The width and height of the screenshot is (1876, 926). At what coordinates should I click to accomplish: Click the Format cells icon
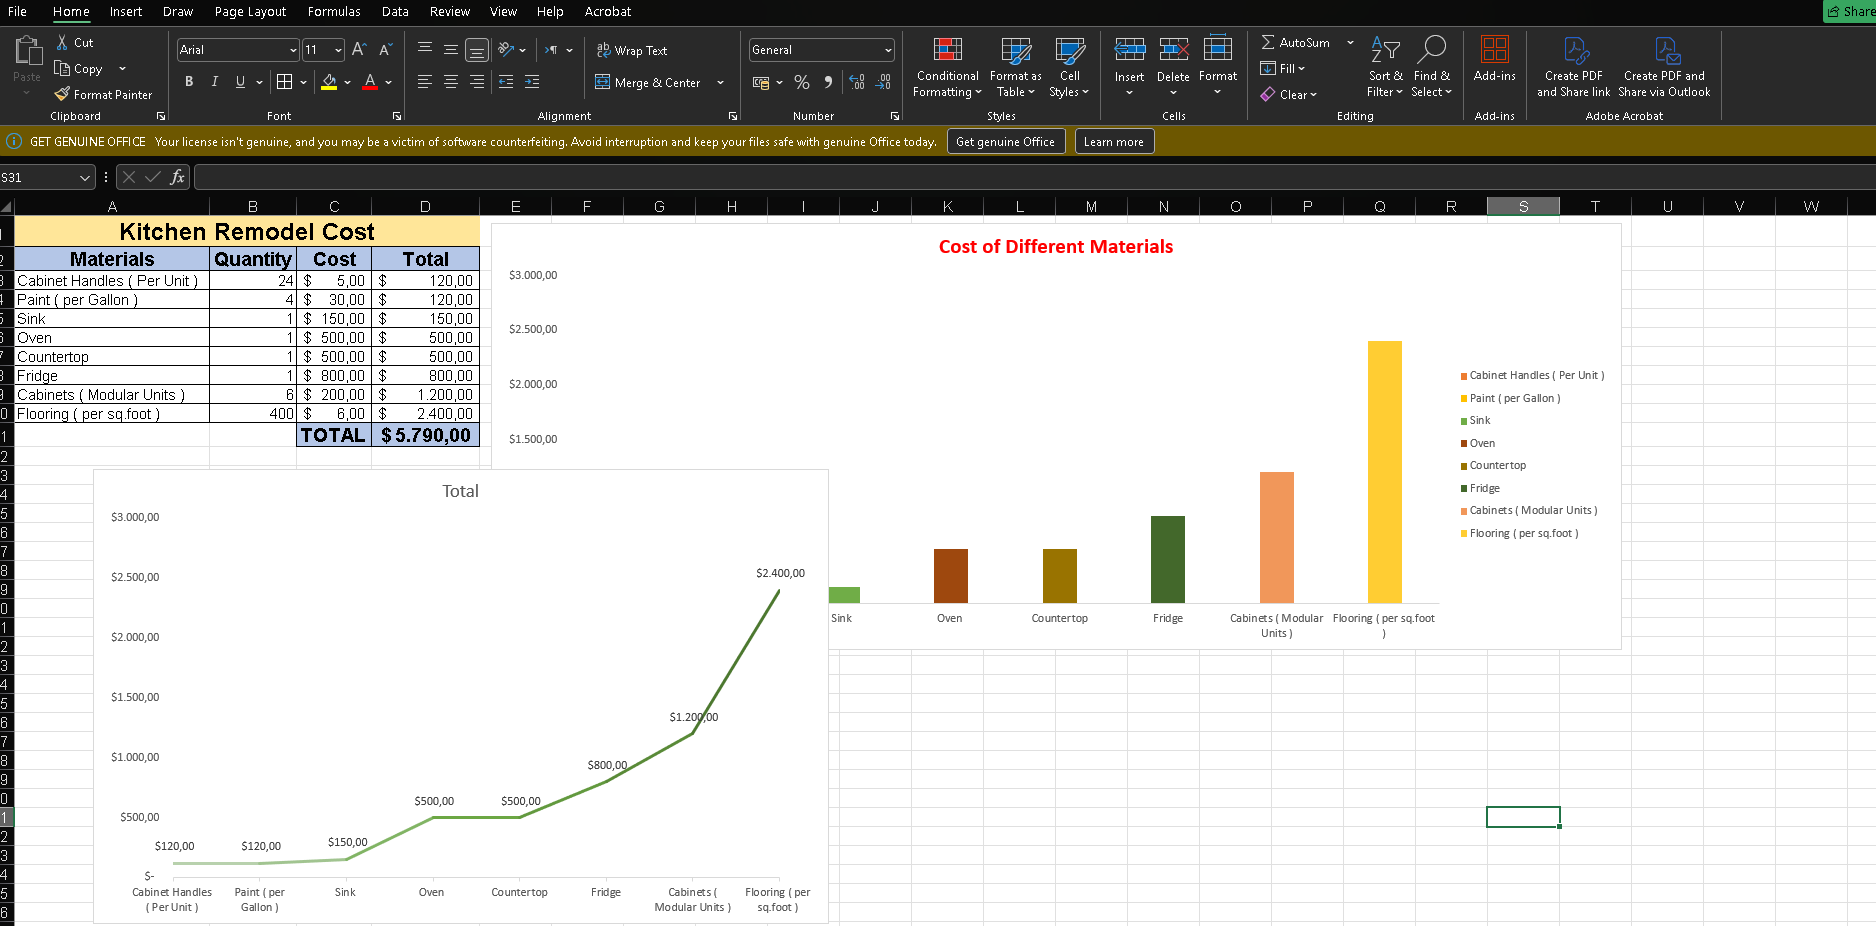(x=1217, y=49)
